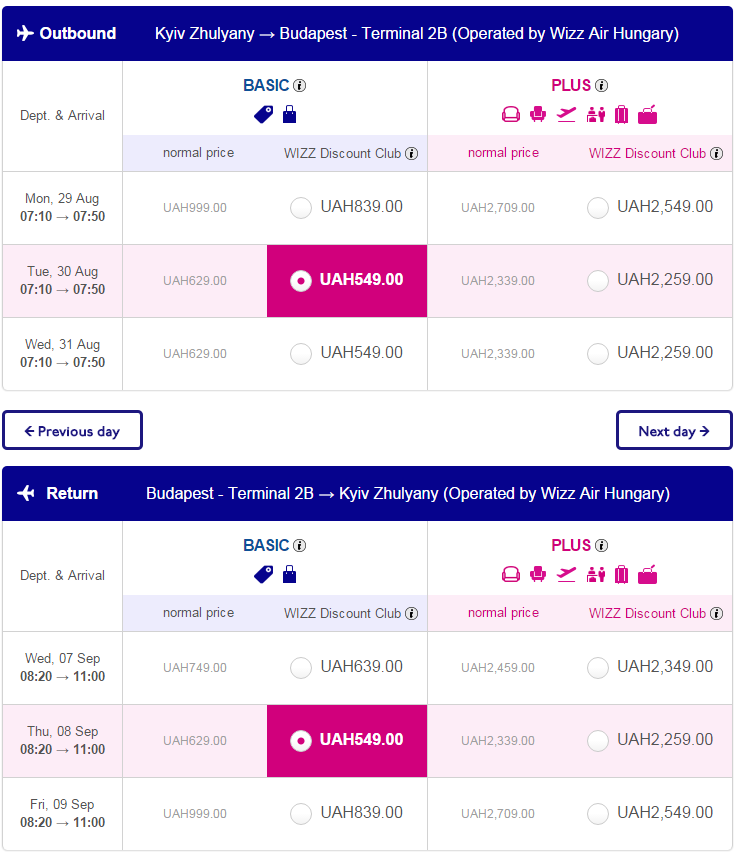The height and width of the screenshot is (854, 736).
Task: Choose Fri 09 Sep PLUS fare UAH2,549.00
Action: [598, 813]
